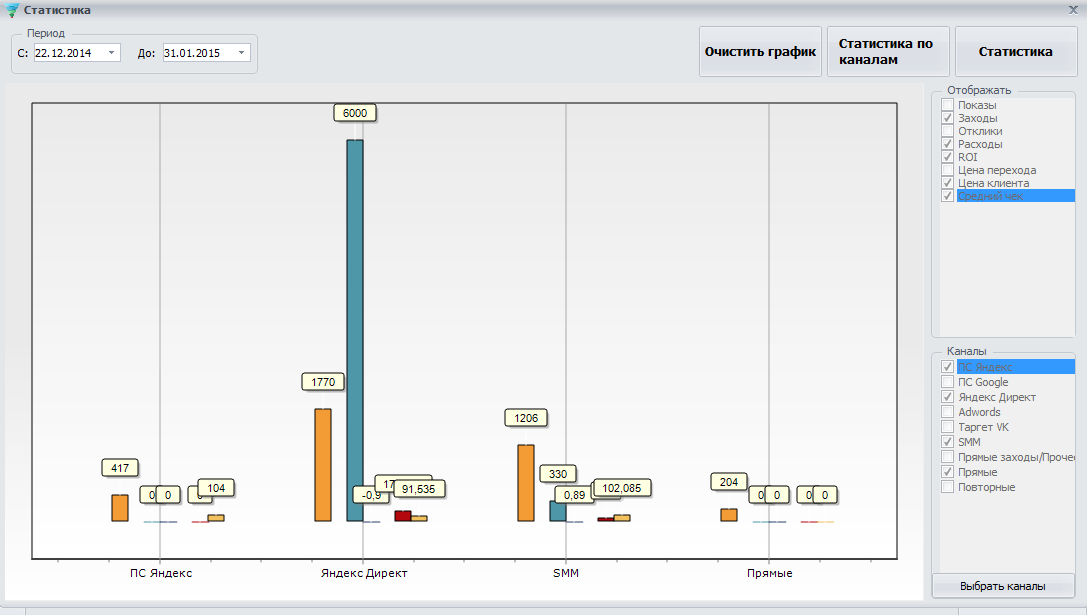Uncheck the Заходы checkbox
1087x615 pixels.
pyautogui.click(x=948, y=118)
